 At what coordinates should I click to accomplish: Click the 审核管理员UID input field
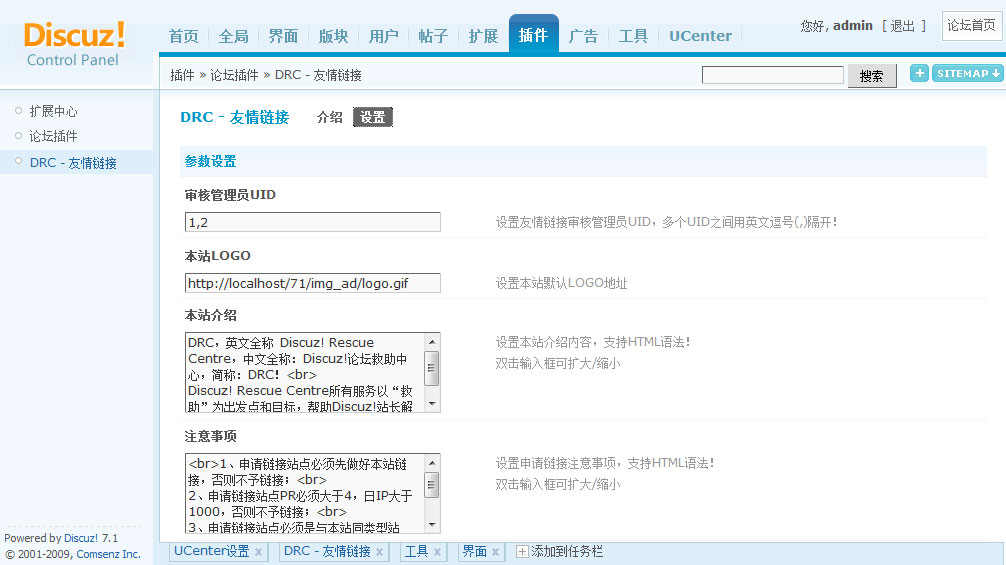pyautogui.click(x=312, y=223)
